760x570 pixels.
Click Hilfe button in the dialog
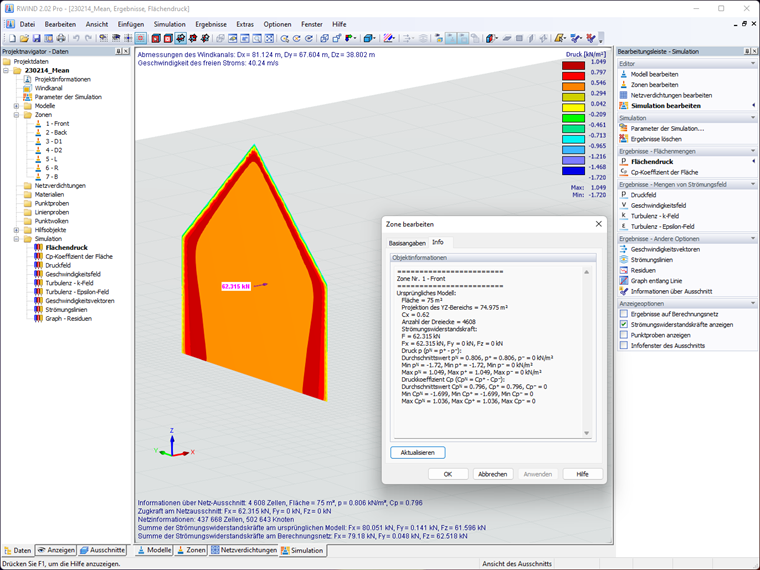(583, 474)
